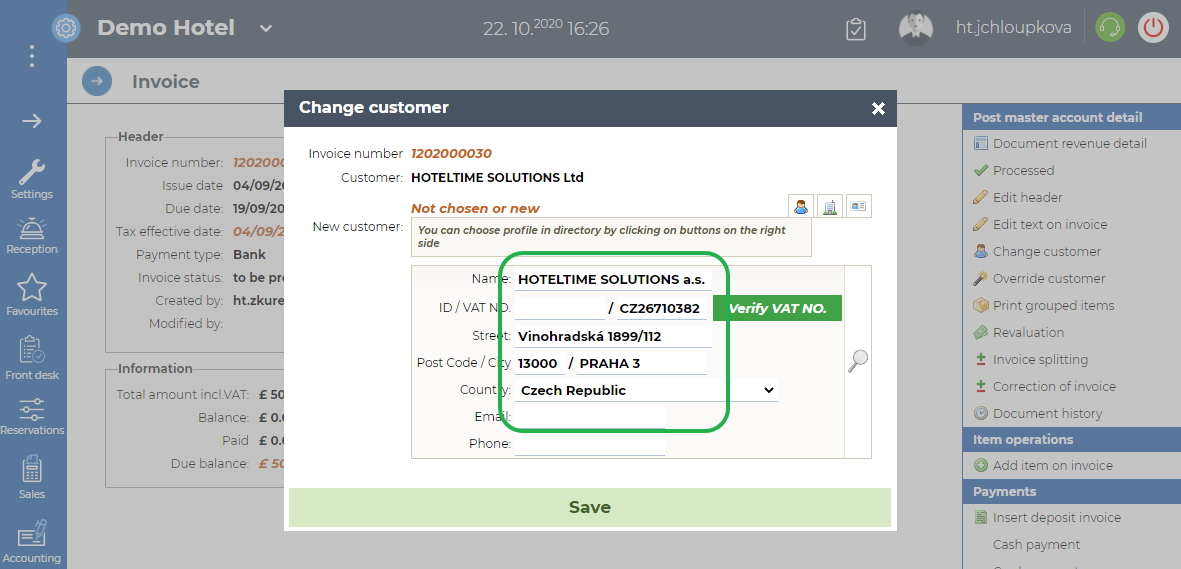Screen dimensions: 1181x569
Task: Open Front desk in the sidebar
Action: point(32,358)
